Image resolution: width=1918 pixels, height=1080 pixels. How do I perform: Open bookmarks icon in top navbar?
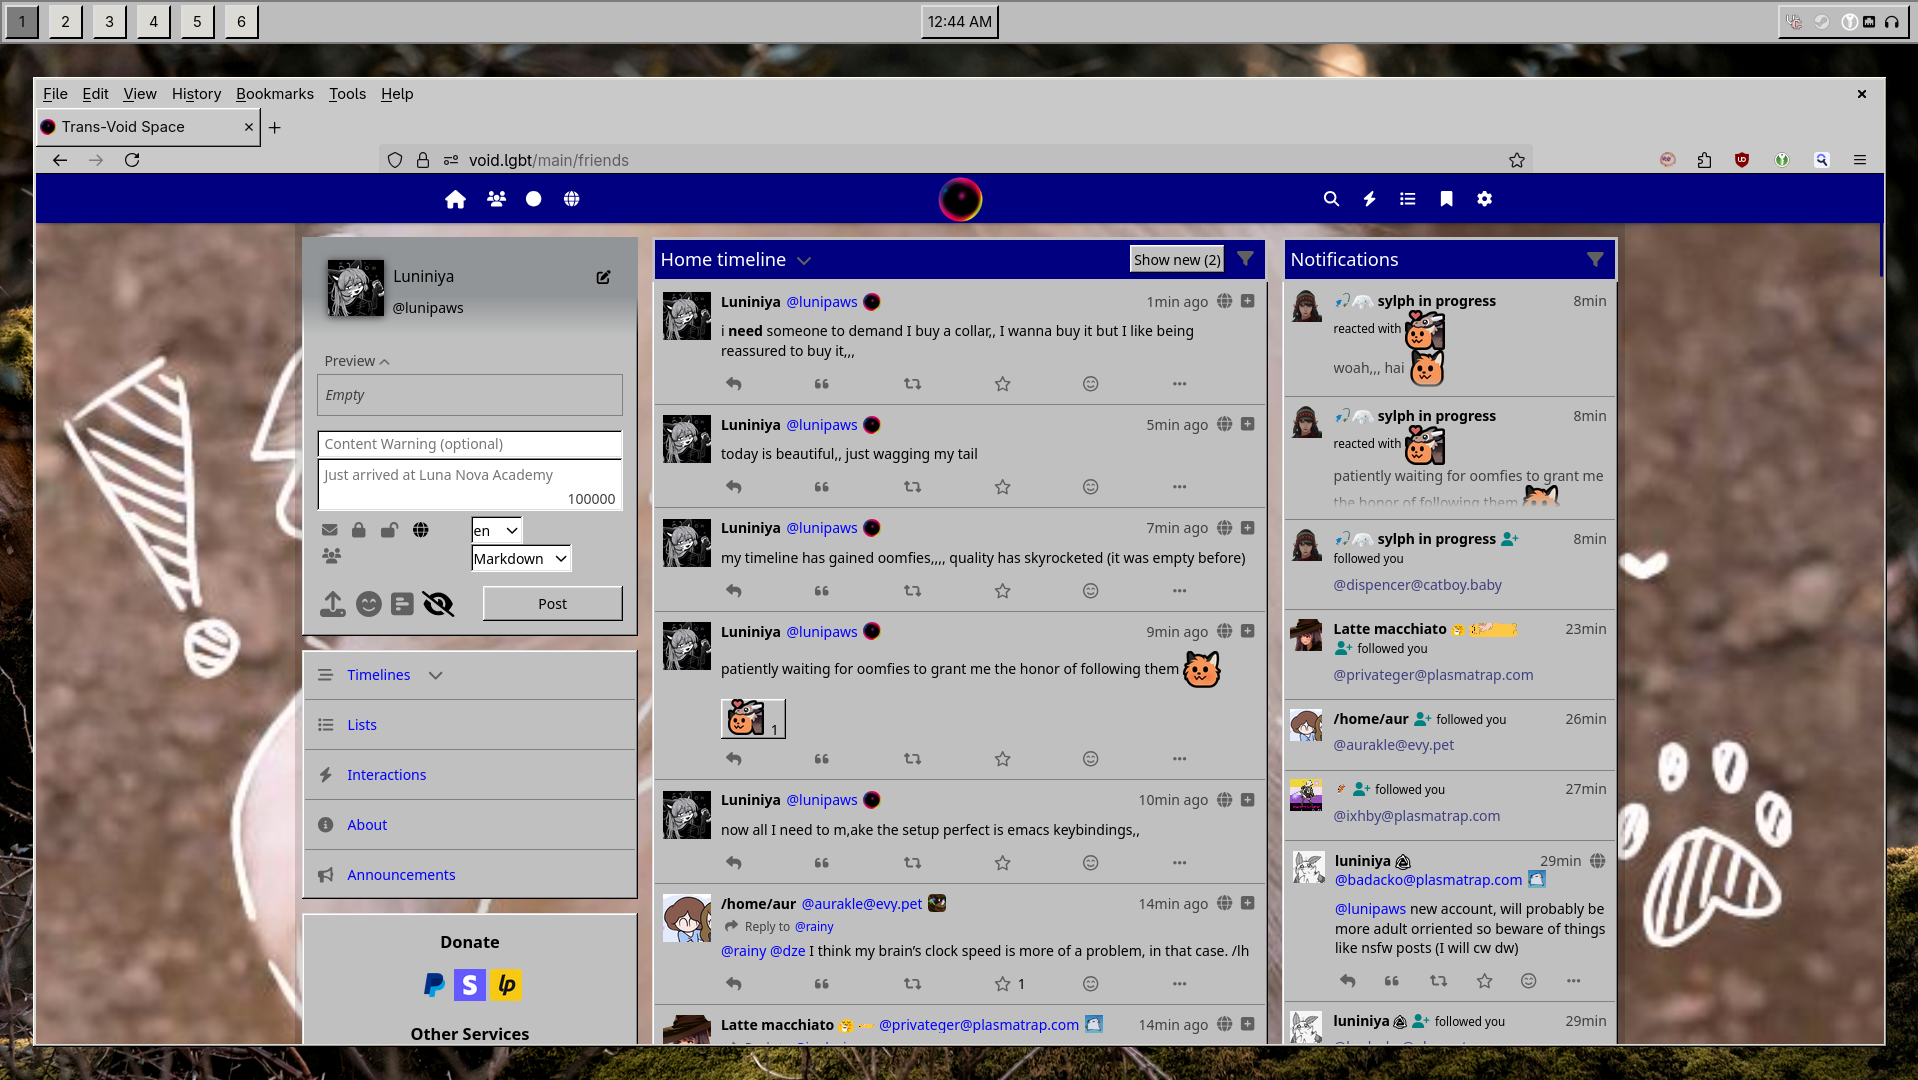tap(1446, 199)
